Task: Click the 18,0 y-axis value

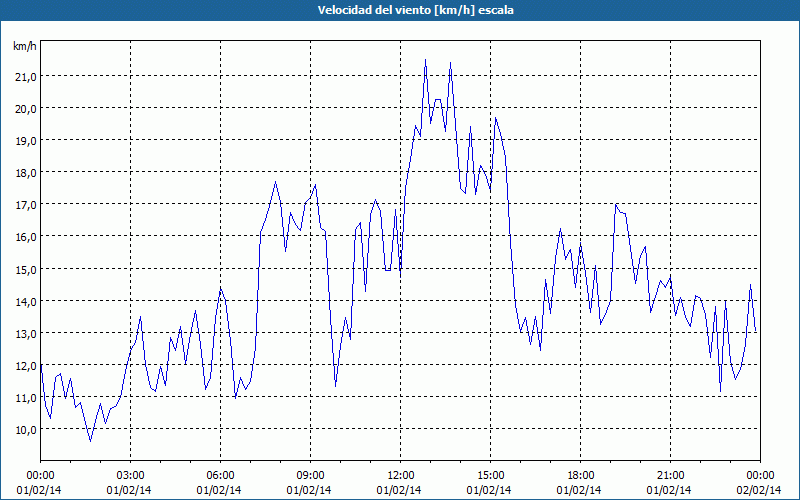Action: (25, 173)
